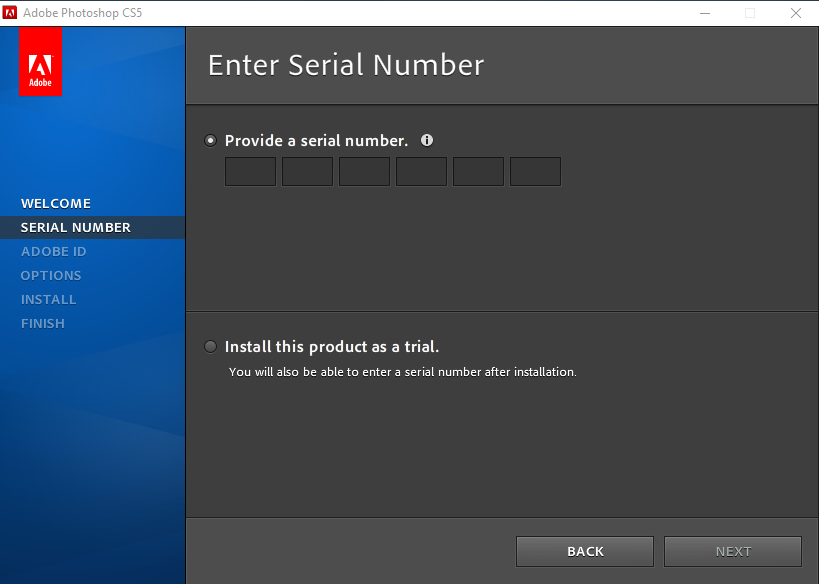The height and width of the screenshot is (584, 819).
Task: Click the third serial number input box
Action: pos(364,171)
